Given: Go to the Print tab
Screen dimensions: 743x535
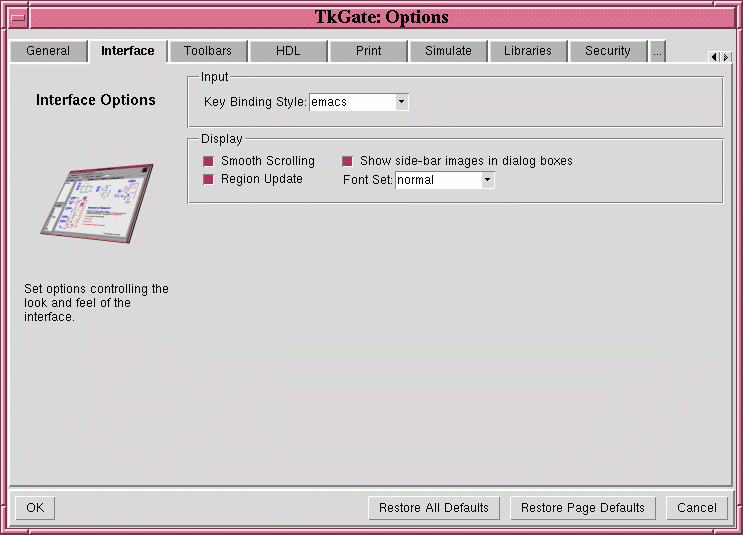Looking at the screenshot, I should coord(368,51).
